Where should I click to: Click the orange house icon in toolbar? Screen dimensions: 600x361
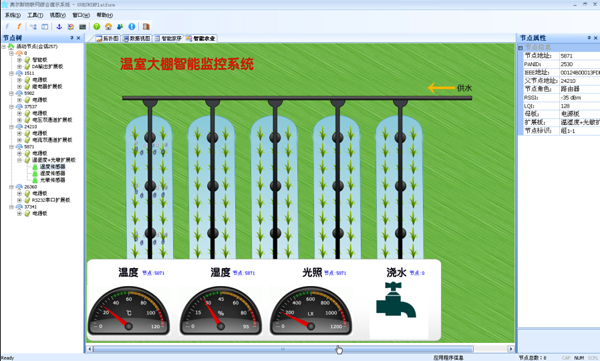click(108, 26)
